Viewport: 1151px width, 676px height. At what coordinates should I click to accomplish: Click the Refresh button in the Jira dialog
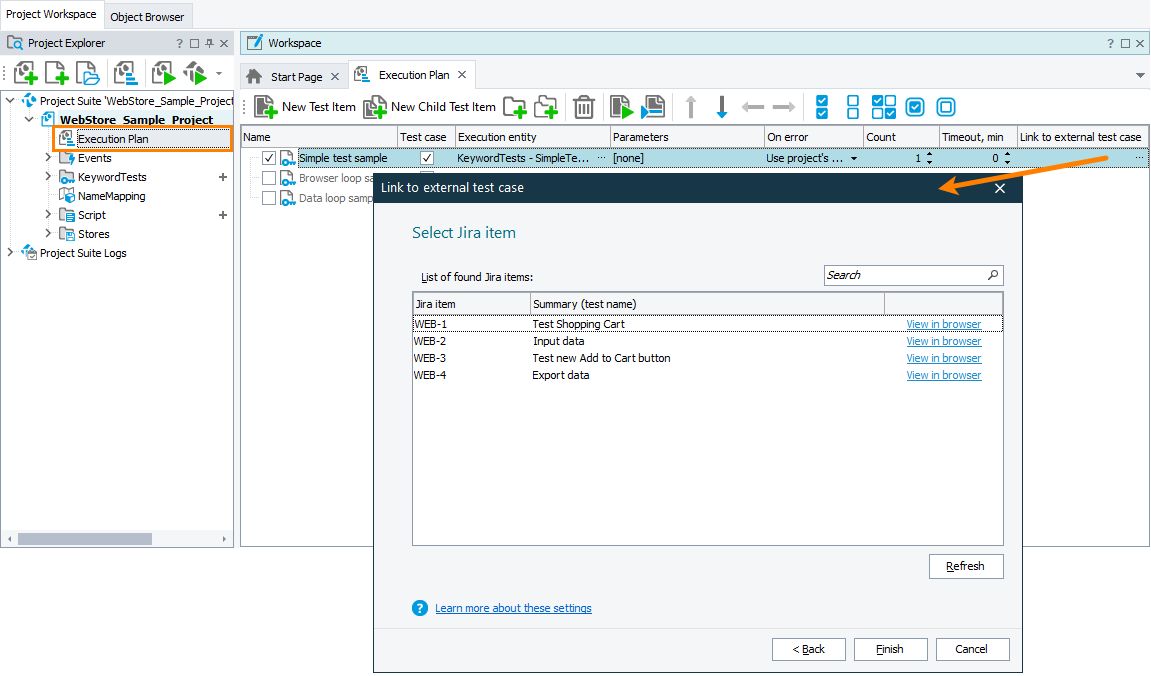coord(965,566)
